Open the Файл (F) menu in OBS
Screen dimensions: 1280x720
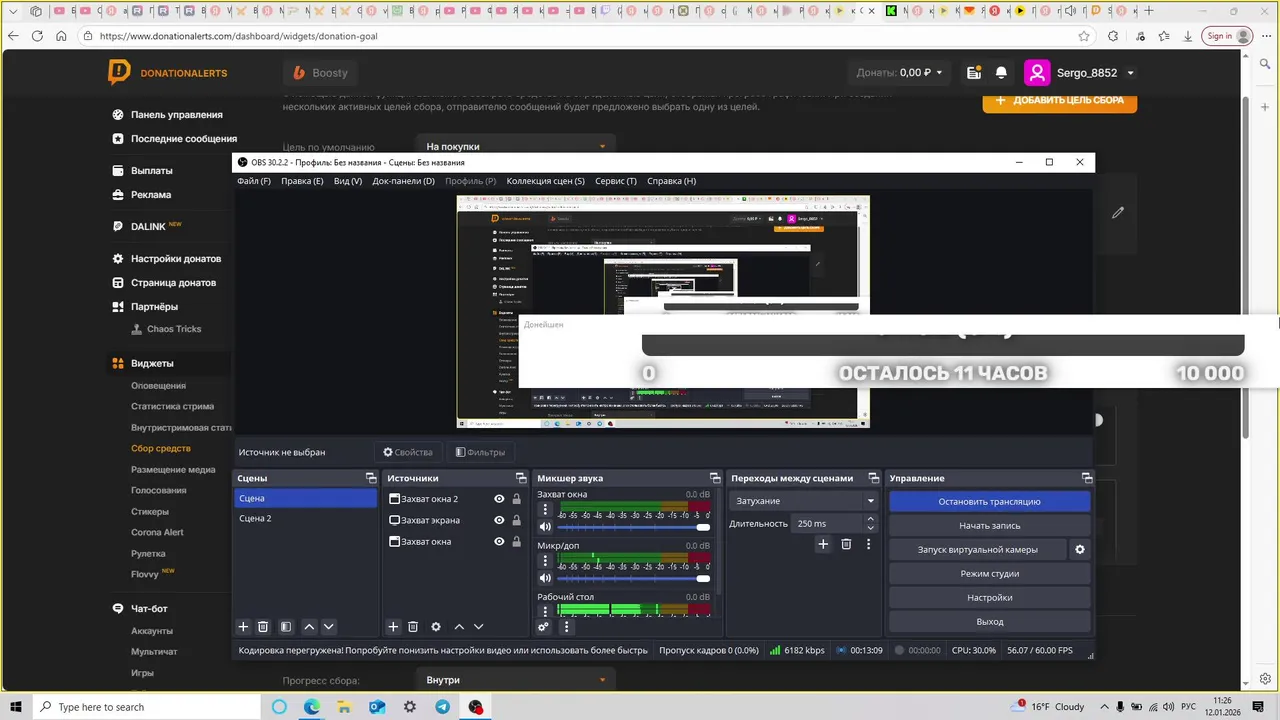[x=254, y=181]
